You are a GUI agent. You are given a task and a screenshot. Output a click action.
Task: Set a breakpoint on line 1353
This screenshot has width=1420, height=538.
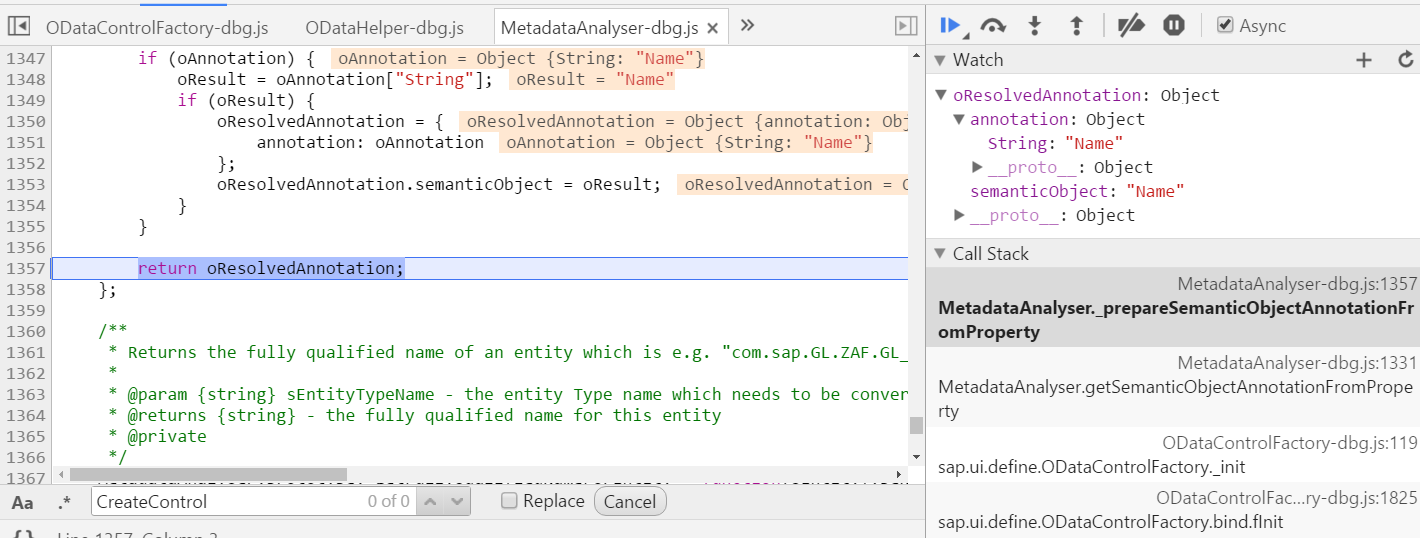(26, 184)
